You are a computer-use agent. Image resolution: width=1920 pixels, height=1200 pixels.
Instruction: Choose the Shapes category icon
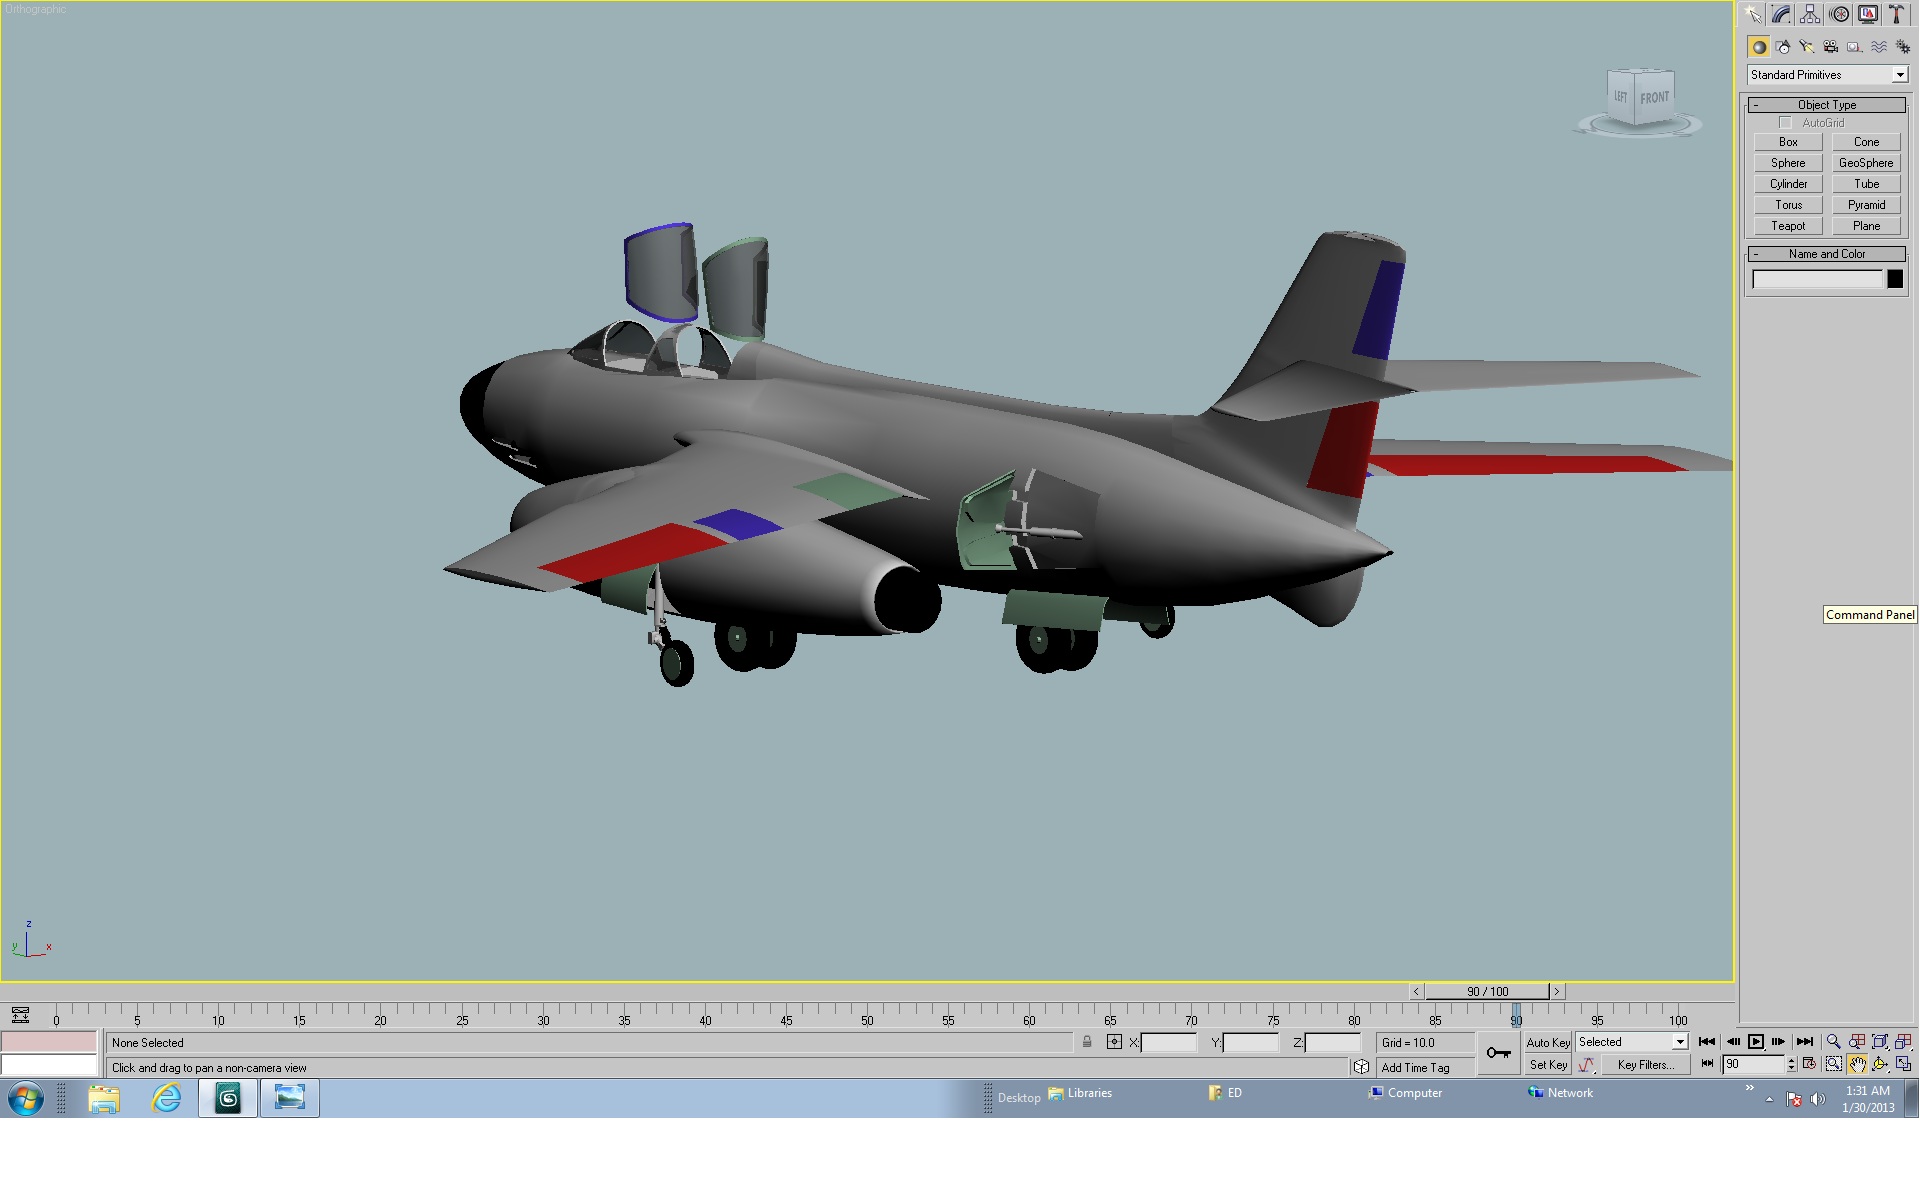point(1783,47)
